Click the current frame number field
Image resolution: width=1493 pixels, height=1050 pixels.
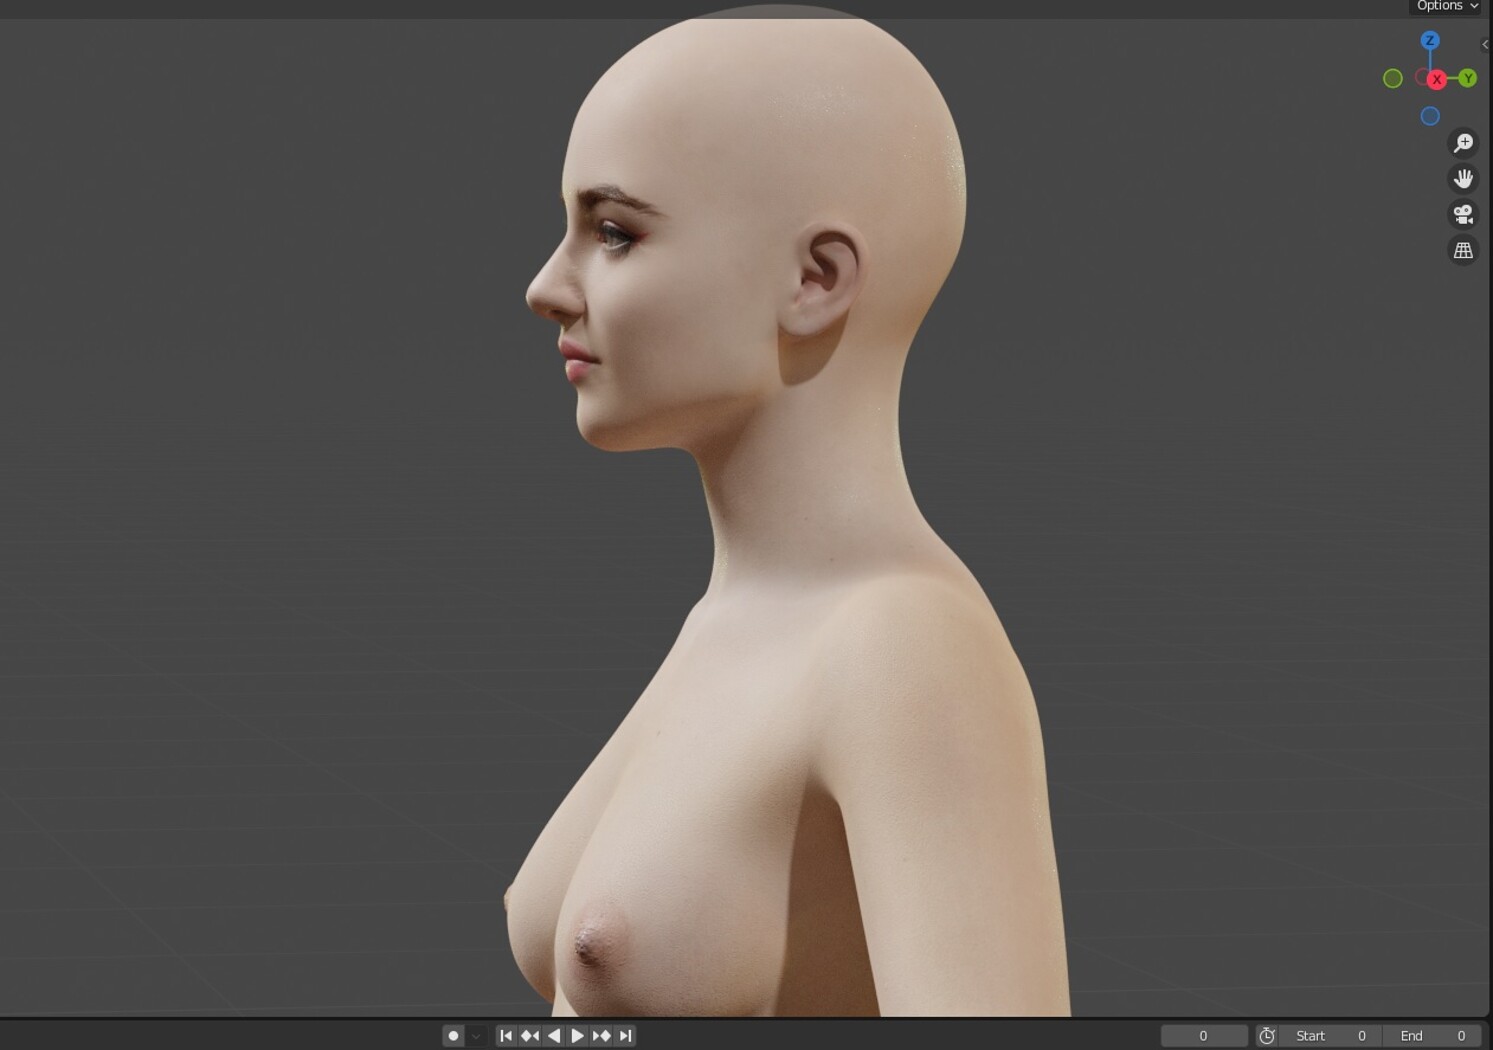point(1204,1036)
